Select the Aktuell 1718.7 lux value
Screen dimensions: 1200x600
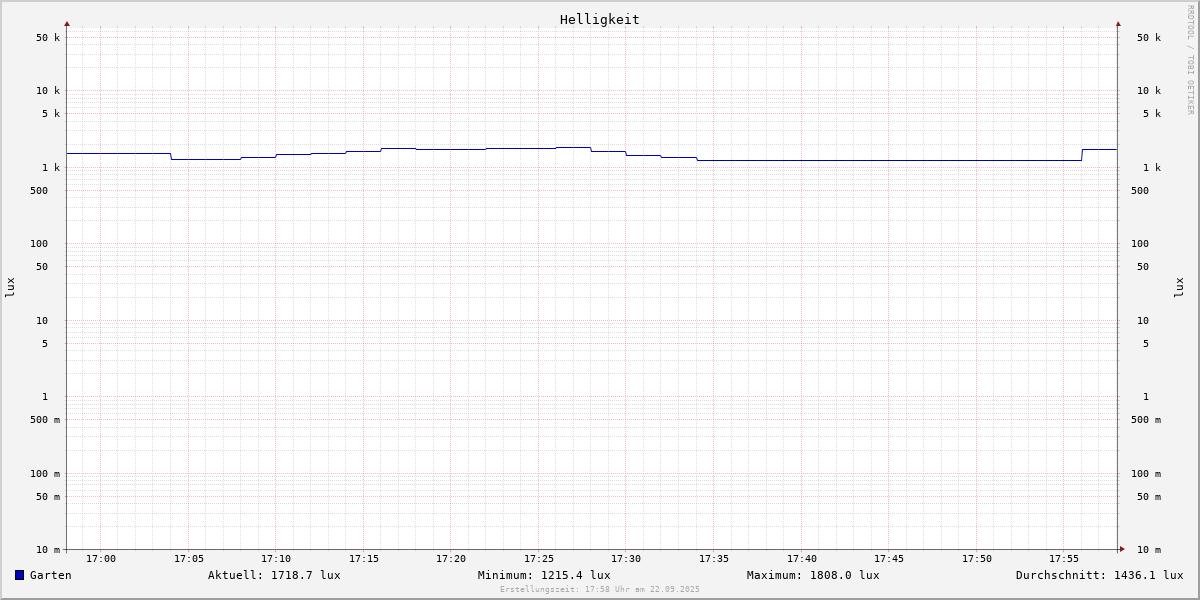tap(274, 575)
